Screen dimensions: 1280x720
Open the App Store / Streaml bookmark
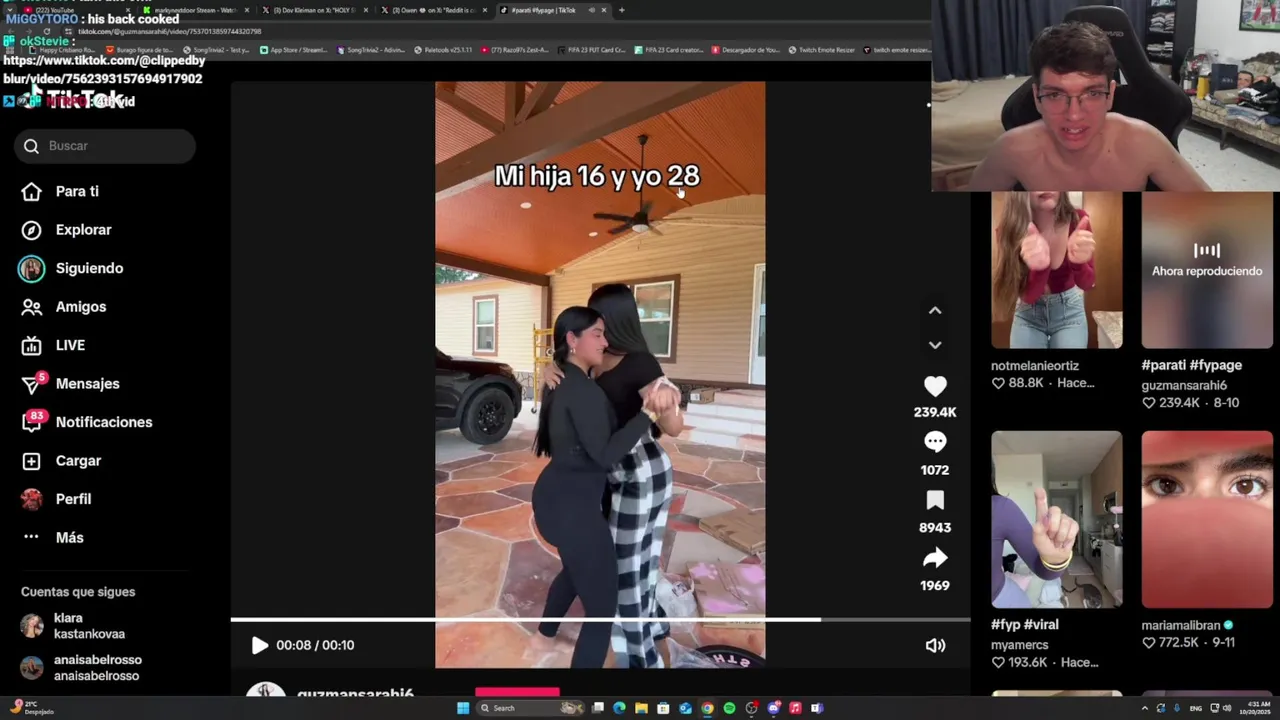(293, 49)
